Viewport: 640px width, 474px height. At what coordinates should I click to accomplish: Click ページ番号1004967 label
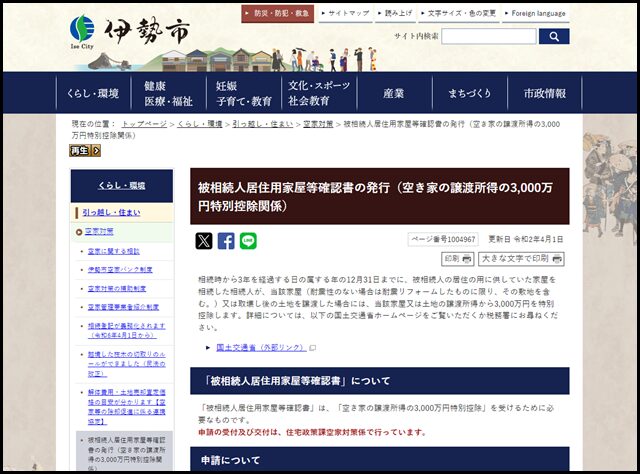(443, 239)
